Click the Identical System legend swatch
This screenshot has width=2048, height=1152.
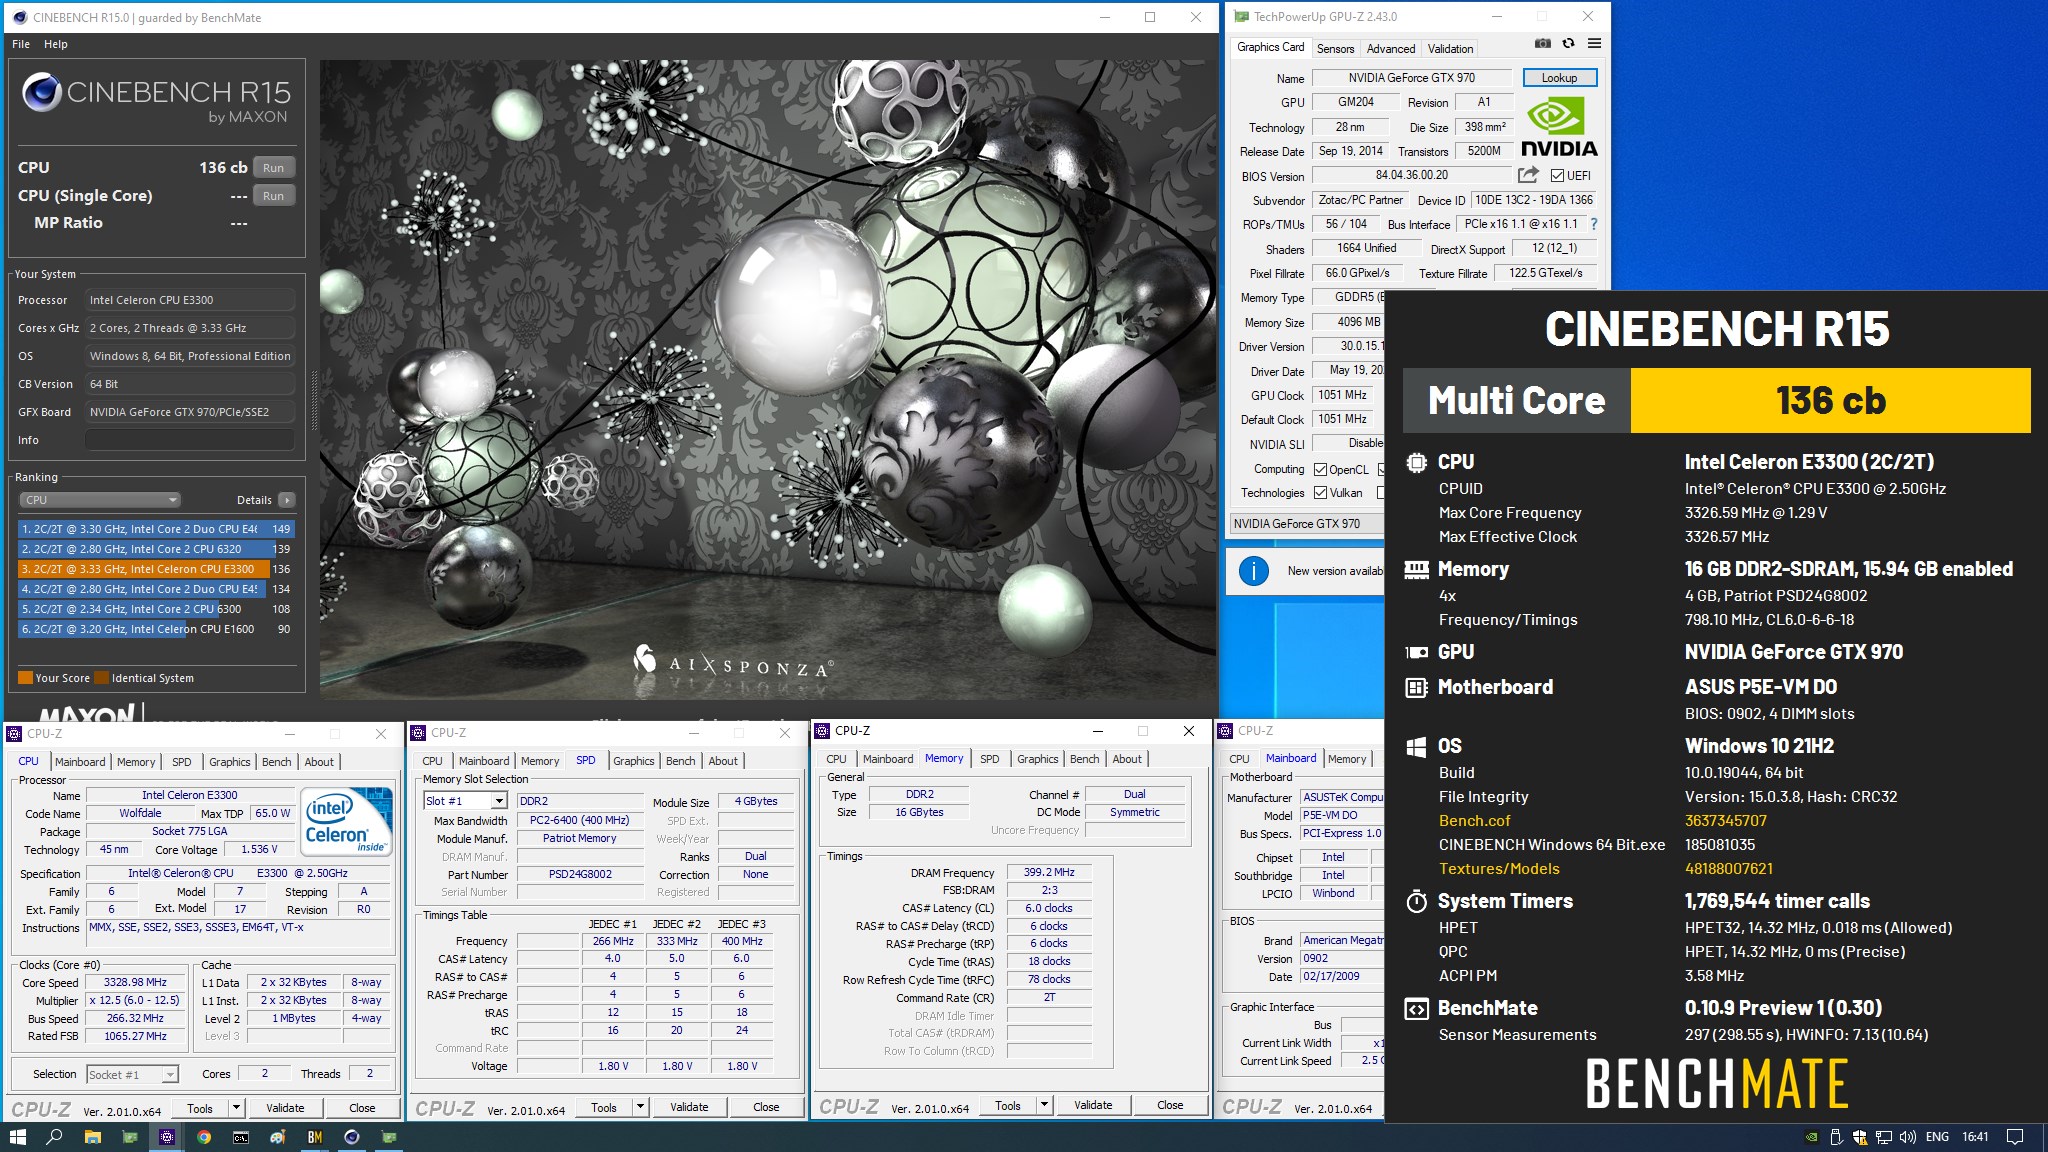pos(101,678)
